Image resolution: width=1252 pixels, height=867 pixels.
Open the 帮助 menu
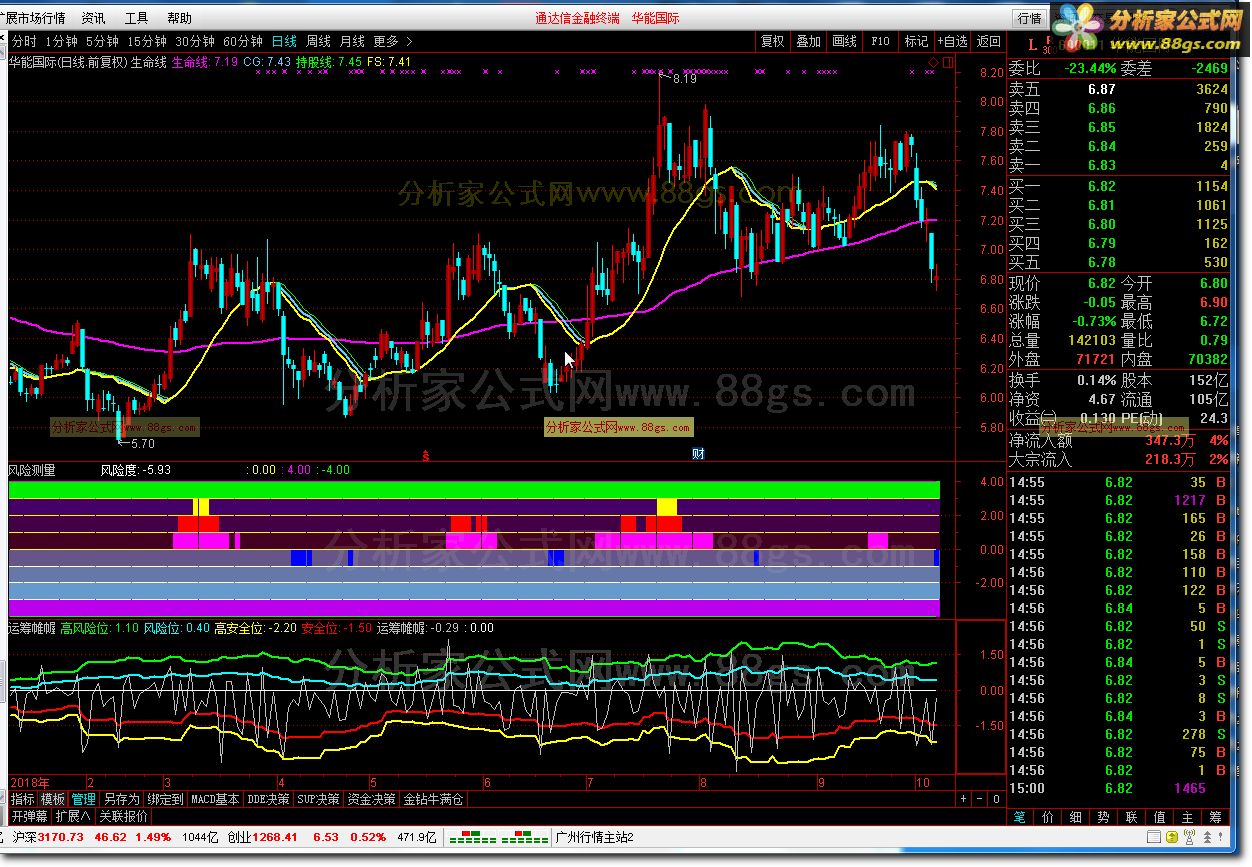pyautogui.click(x=179, y=17)
